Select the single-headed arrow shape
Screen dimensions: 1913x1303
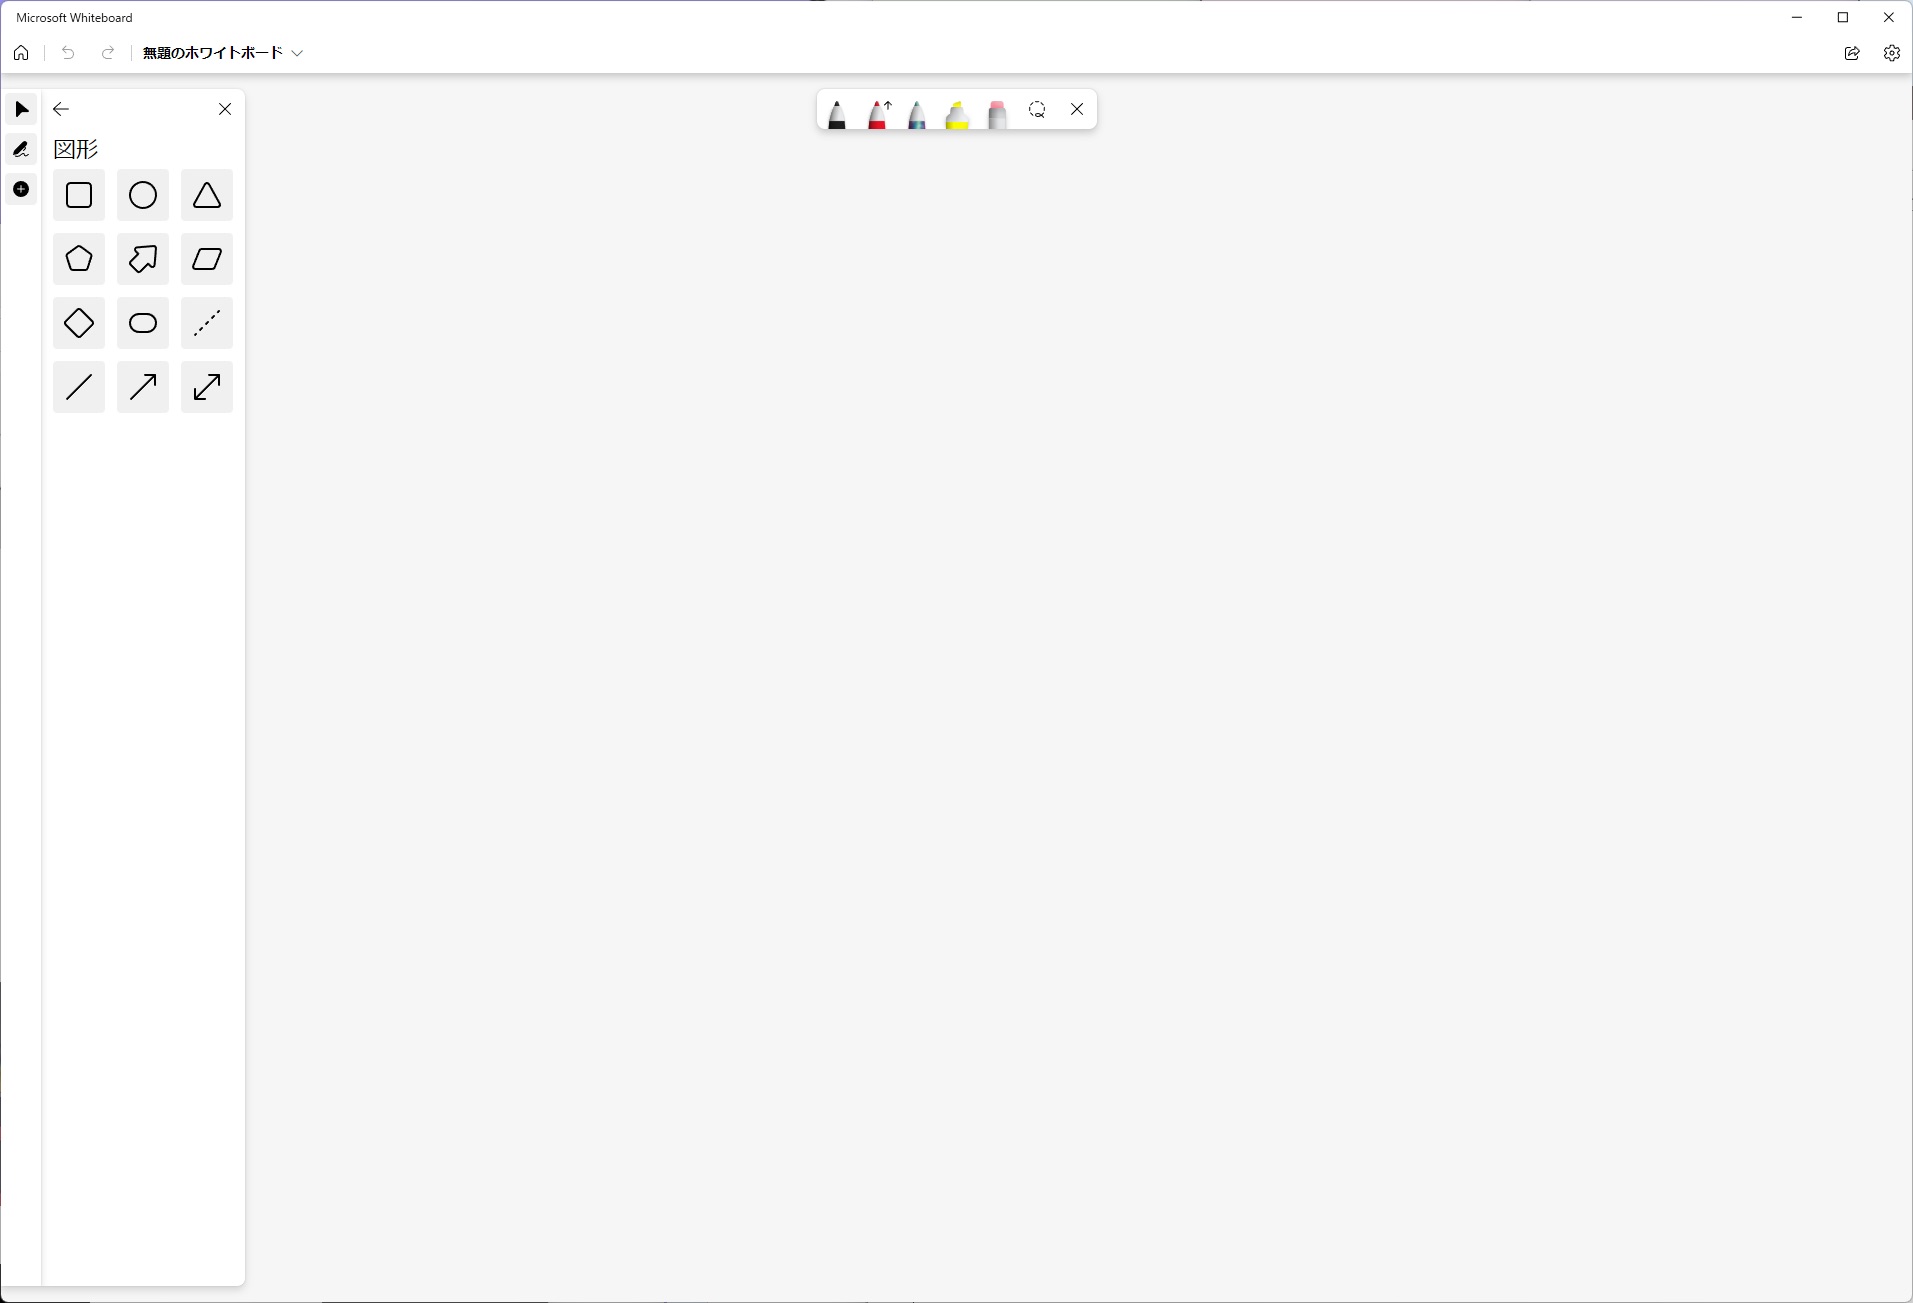click(x=143, y=387)
